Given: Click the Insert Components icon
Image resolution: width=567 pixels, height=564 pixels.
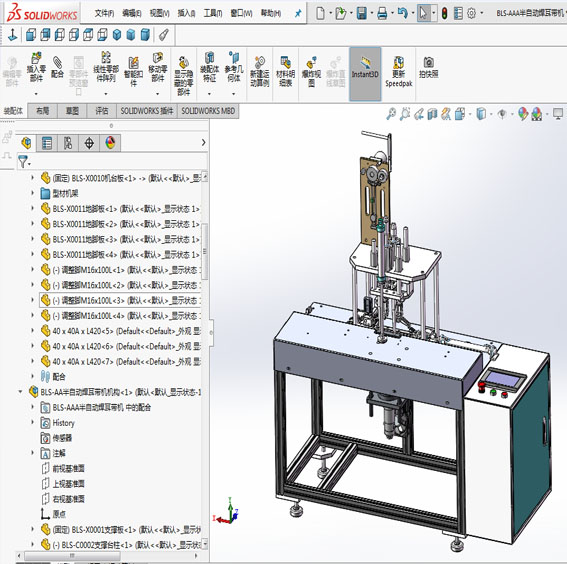Looking at the screenshot, I should point(36,67).
